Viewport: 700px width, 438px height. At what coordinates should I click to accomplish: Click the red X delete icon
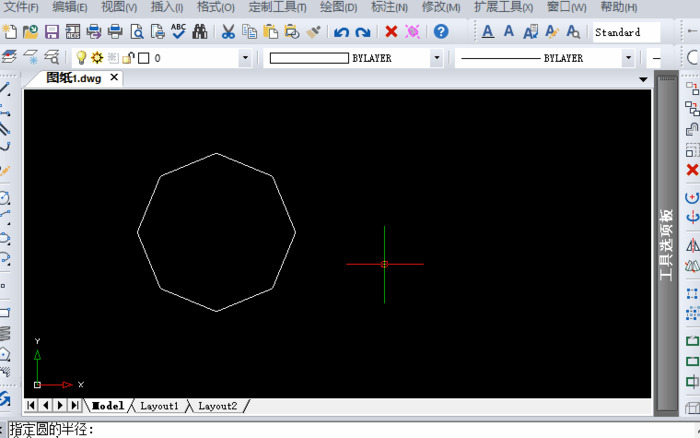(391, 32)
